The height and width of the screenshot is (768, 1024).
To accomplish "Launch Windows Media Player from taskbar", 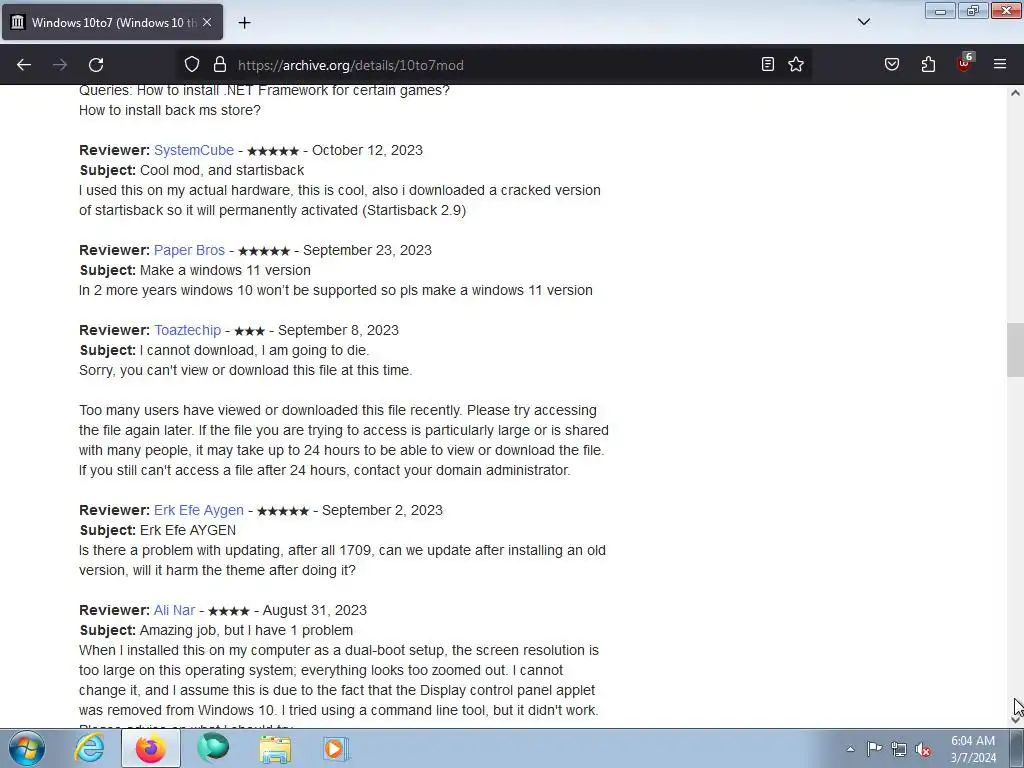I will [x=336, y=748].
